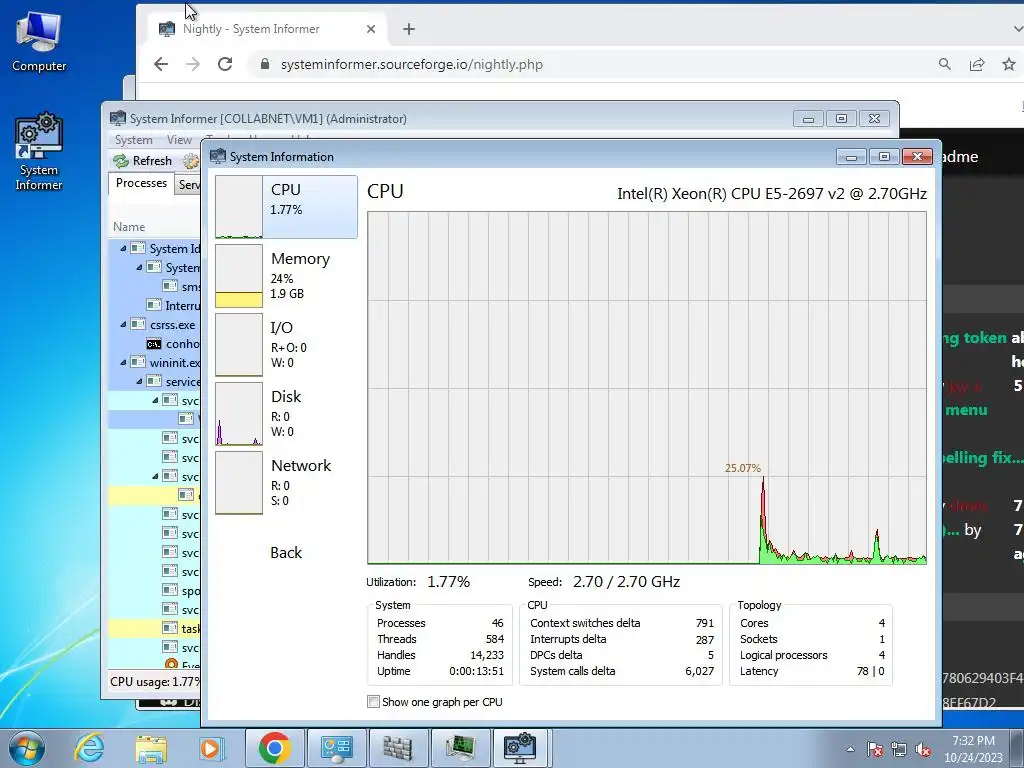This screenshot has width=1024, height=768.
Task: Open the I/O section in System Information
Action: [x=286, y=345]
